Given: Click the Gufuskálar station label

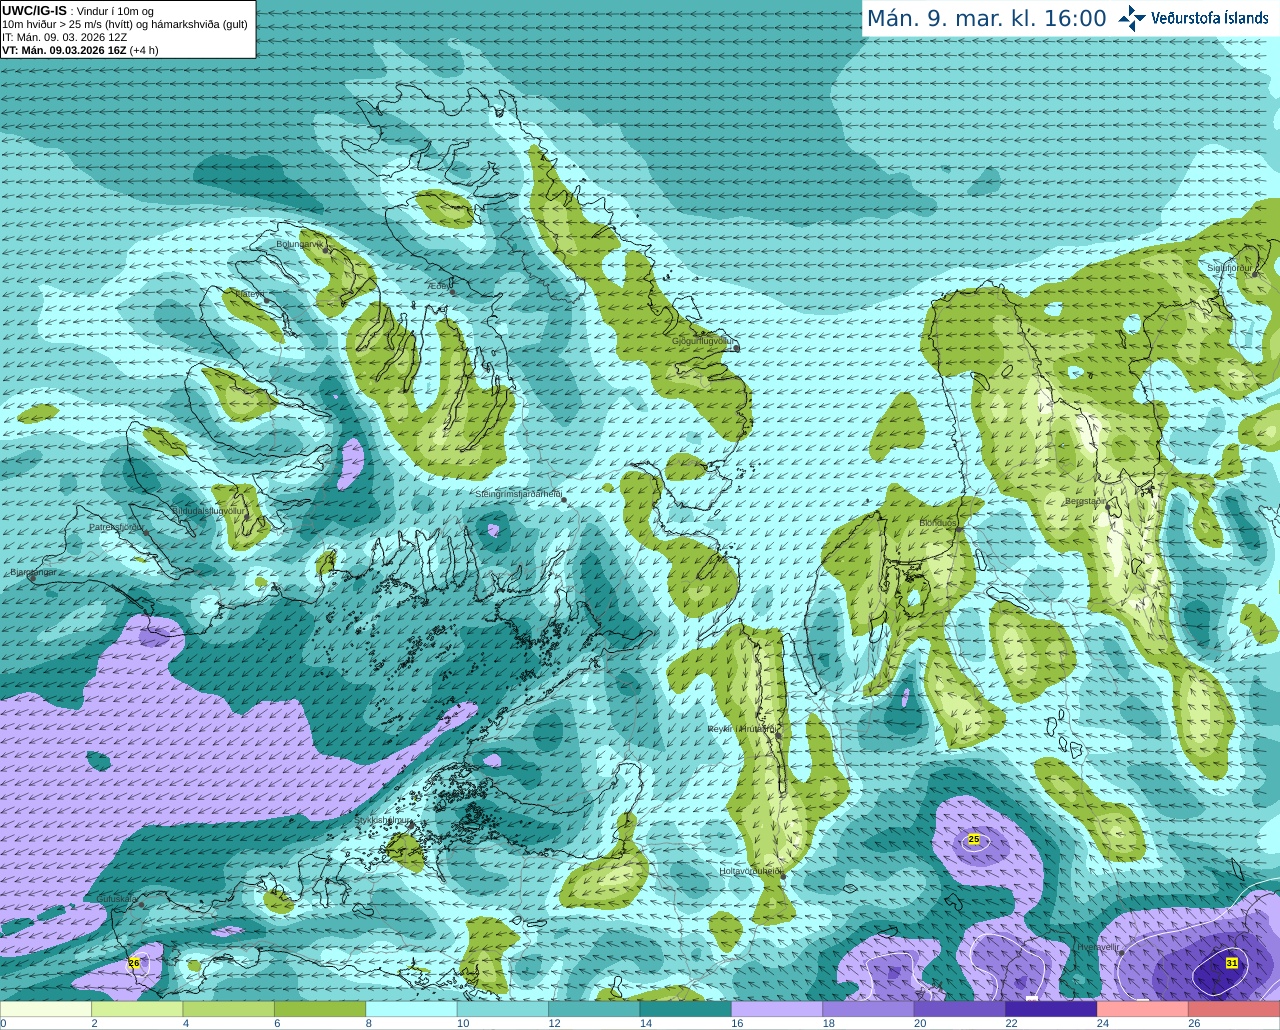Looking at the screenshot, I should pyautogui.click(x=117, y=899).
